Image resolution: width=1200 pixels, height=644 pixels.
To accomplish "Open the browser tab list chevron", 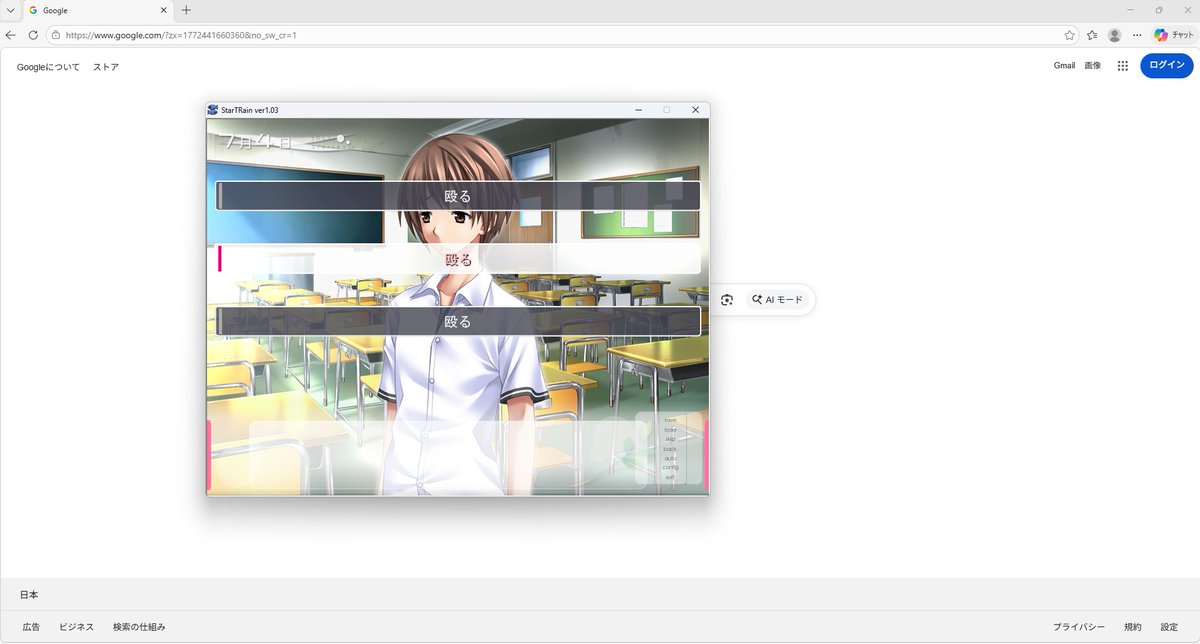I will point(10,10).
